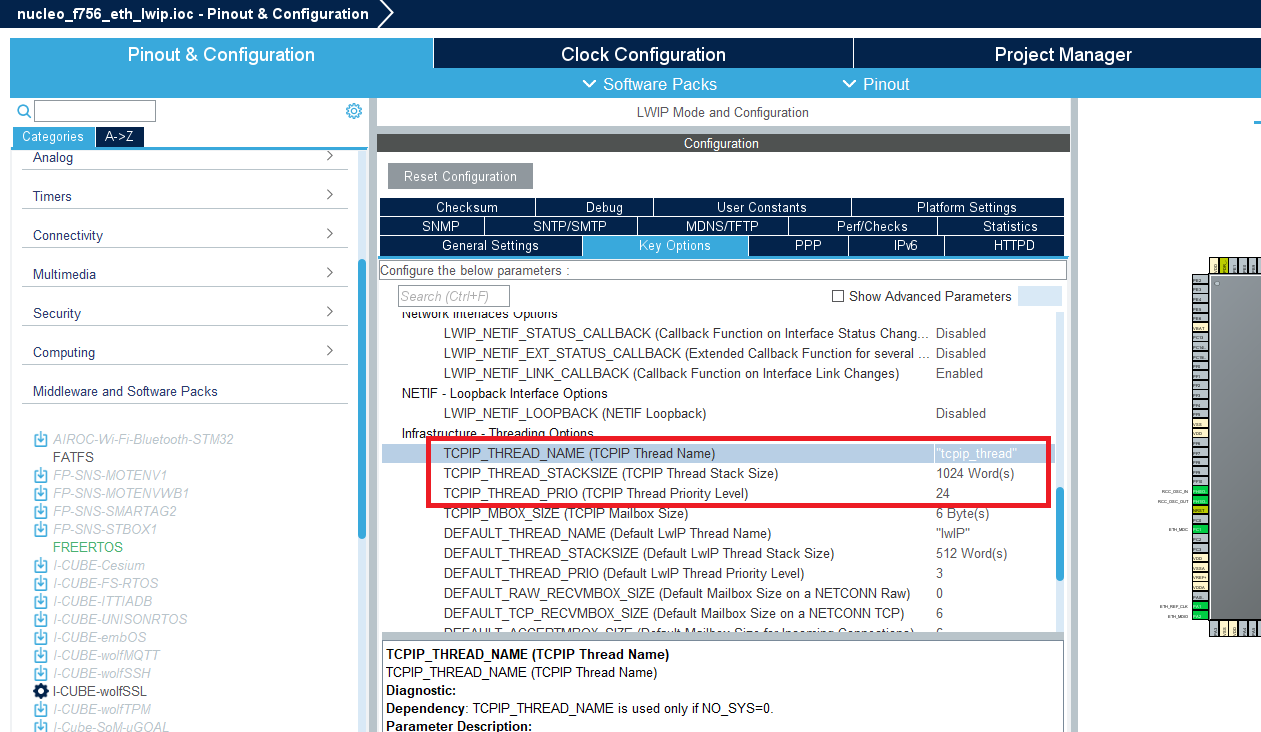Download the I-CUBE-wolfMQTT pack via its icon
Image resolution: width=1261 pixels, height=732 pixels.
(x=40, y=655)
